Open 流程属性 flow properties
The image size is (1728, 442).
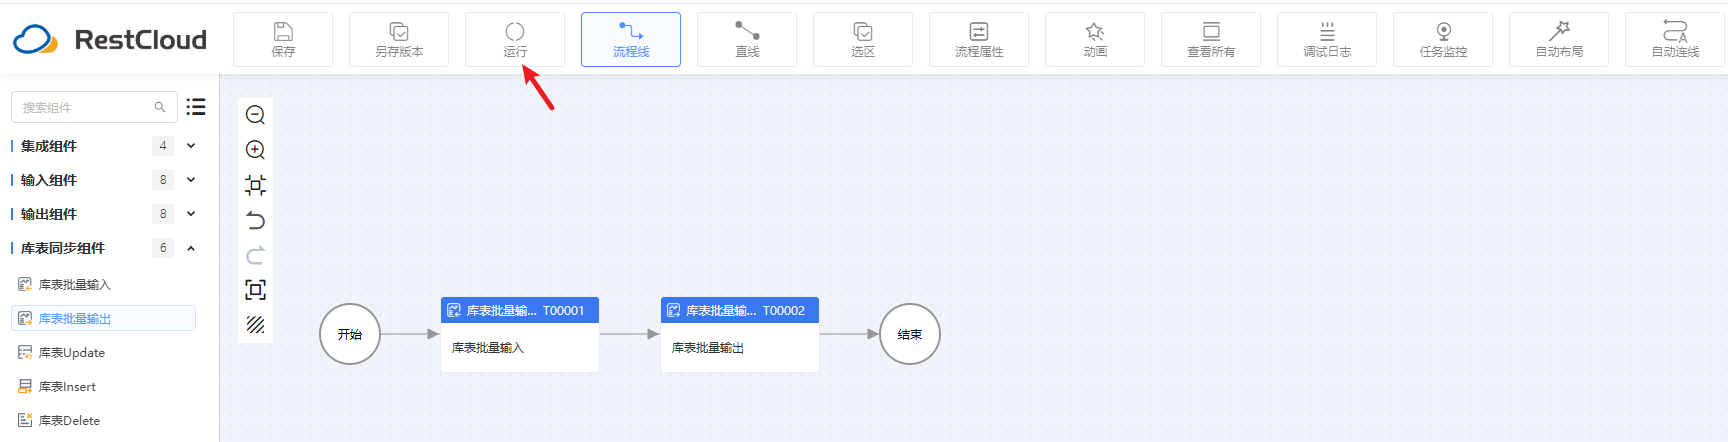(979, 40)
